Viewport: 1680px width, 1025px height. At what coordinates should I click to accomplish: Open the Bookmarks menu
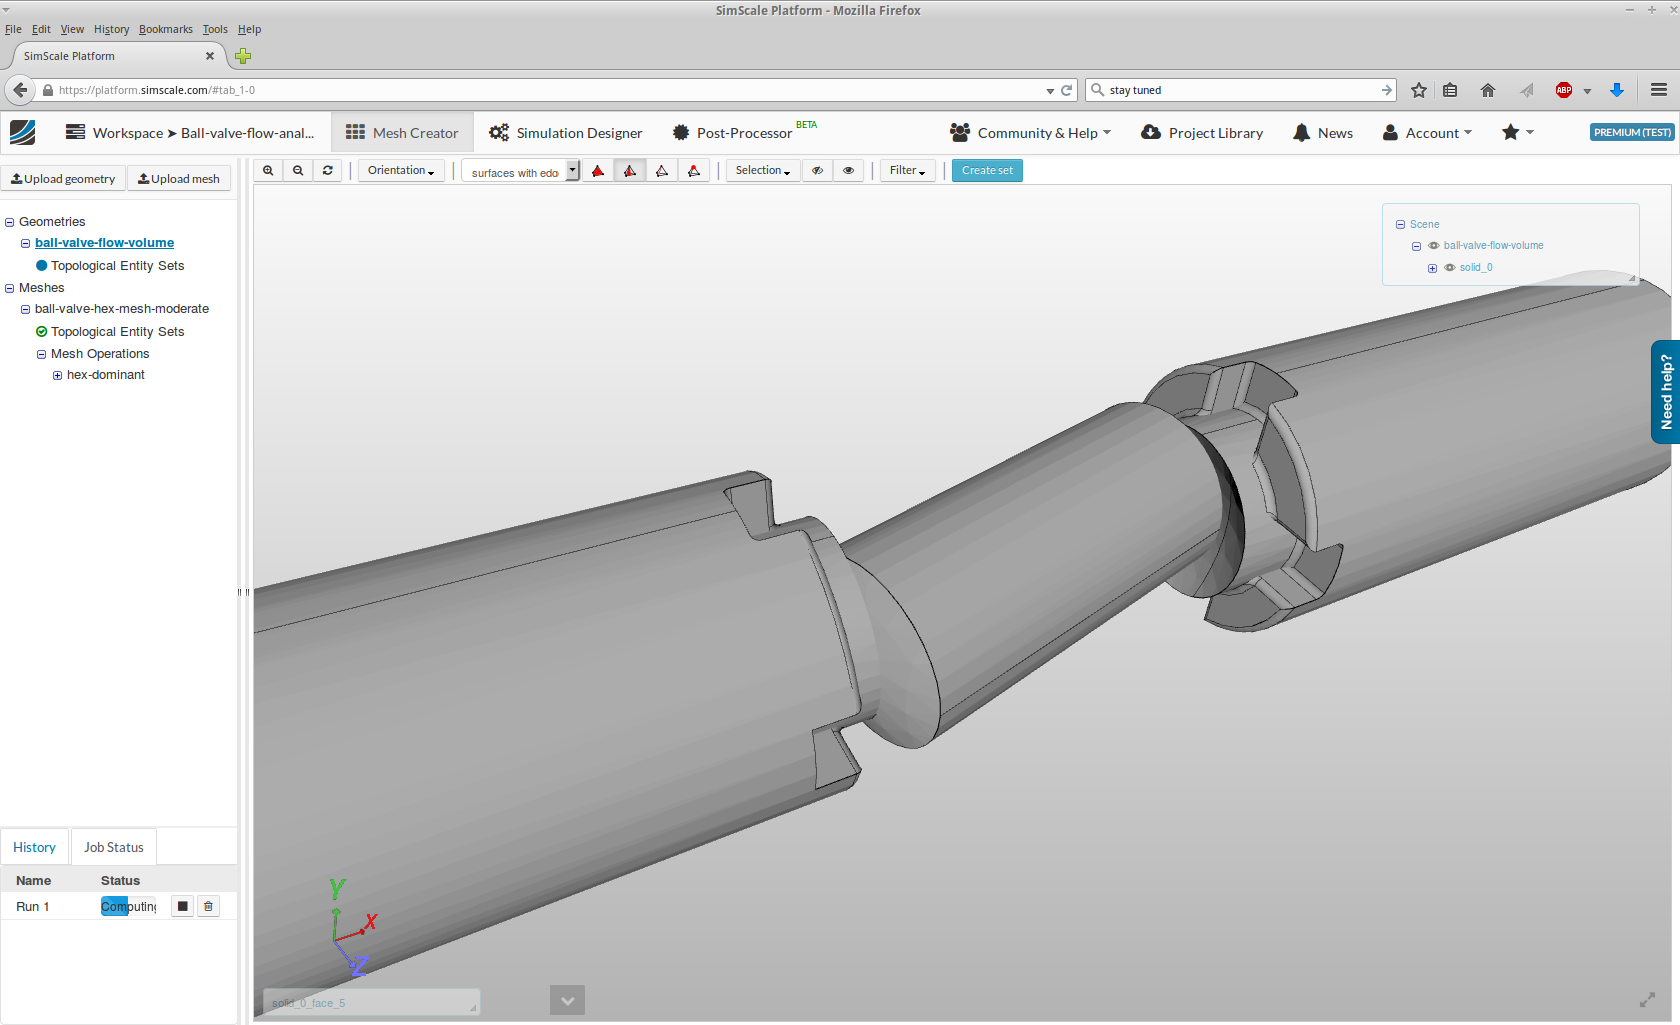(165, 29)
